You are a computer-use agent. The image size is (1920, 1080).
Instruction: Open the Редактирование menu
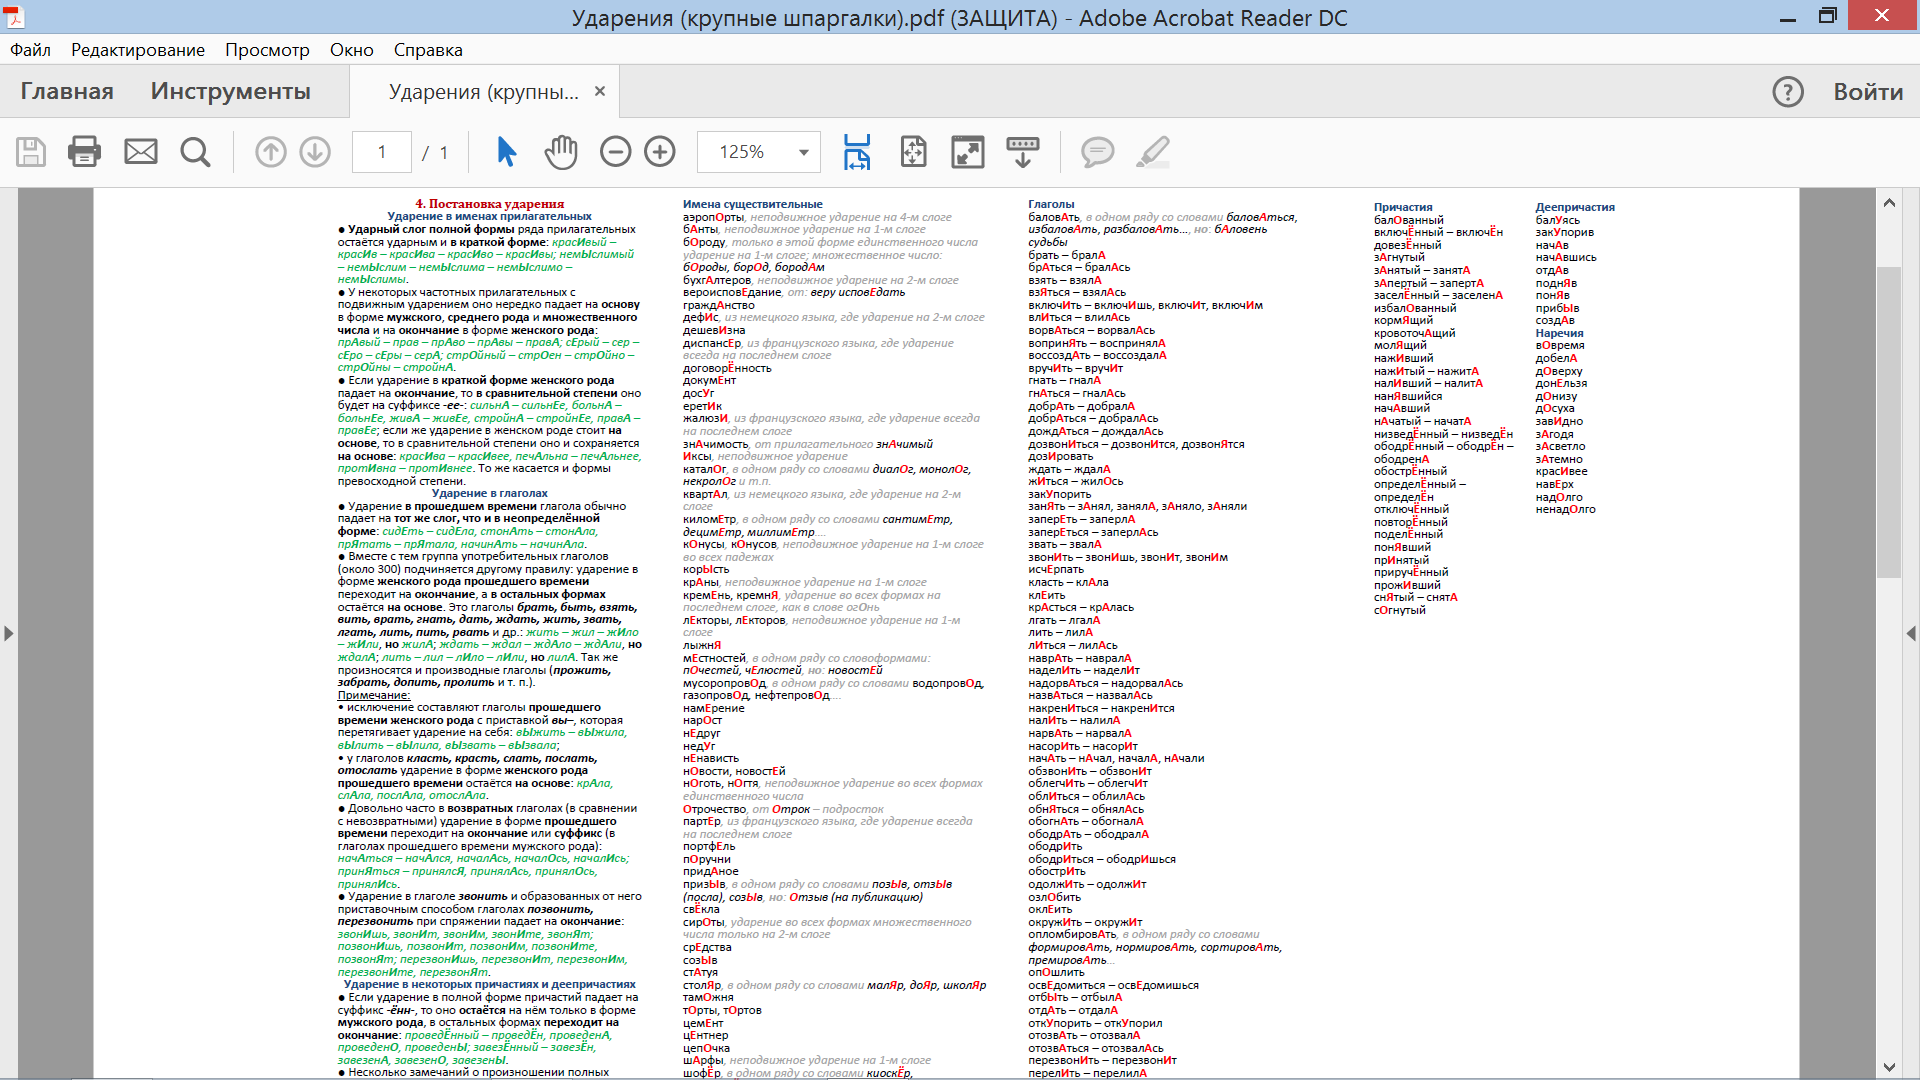(x=138, y=50)
